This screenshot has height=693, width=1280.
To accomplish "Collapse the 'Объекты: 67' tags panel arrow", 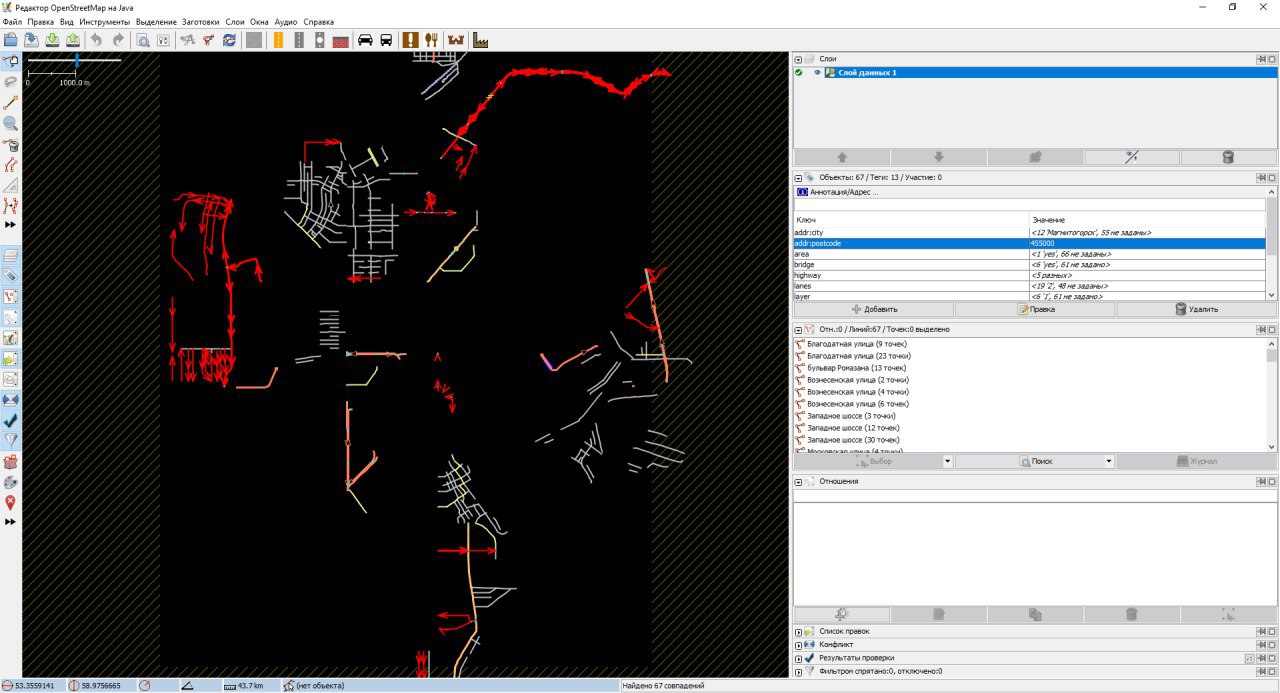I will 799,177.
